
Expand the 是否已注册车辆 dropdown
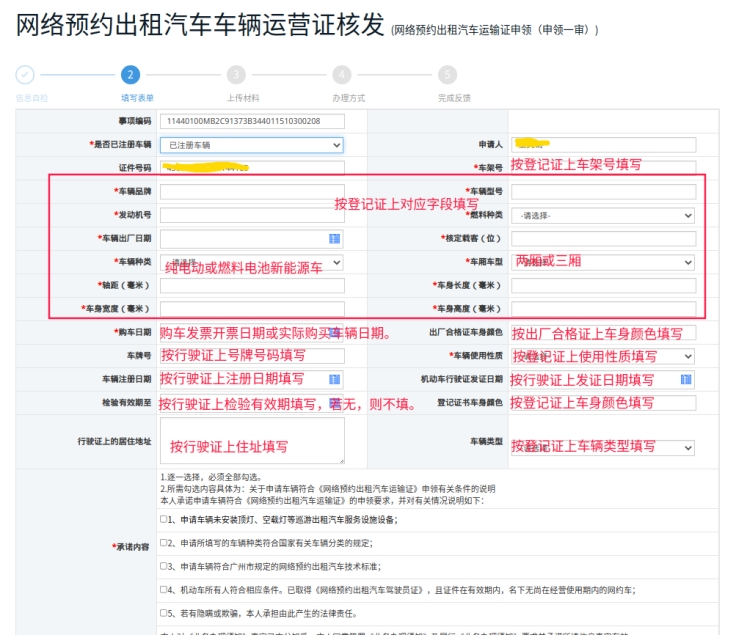[251, 145]
